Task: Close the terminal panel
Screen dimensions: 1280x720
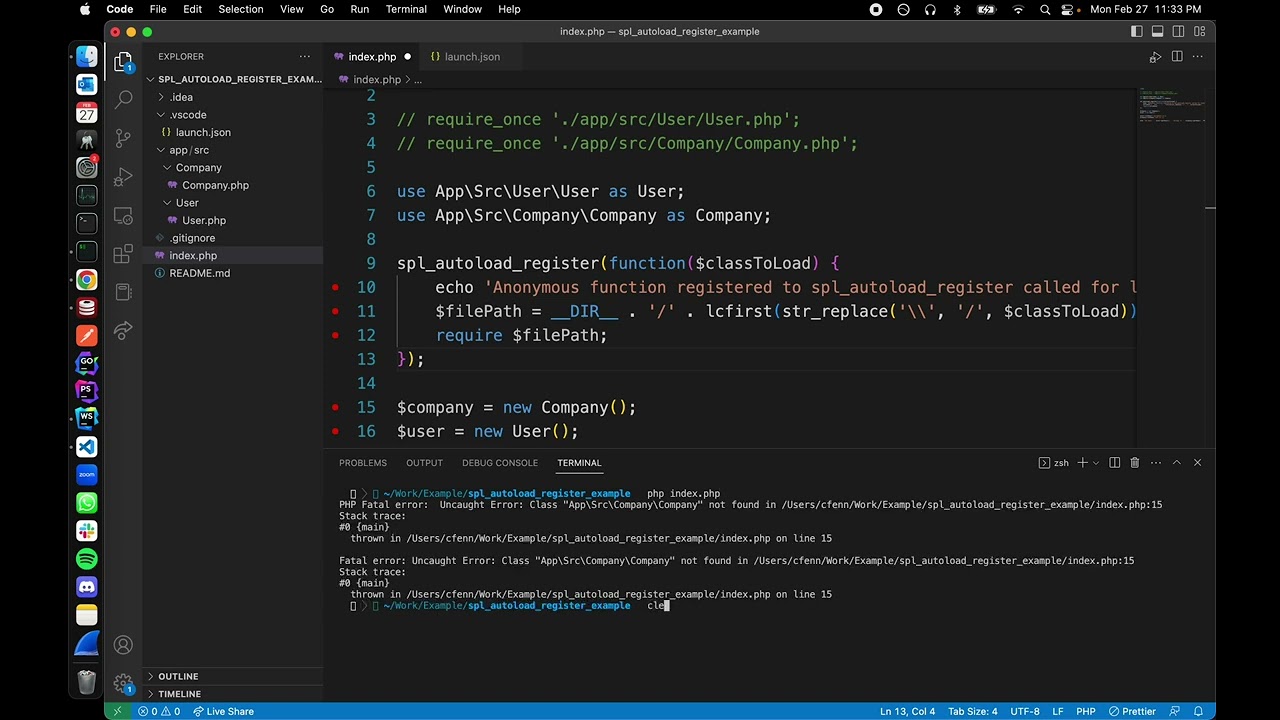Action: (1197, 463)
